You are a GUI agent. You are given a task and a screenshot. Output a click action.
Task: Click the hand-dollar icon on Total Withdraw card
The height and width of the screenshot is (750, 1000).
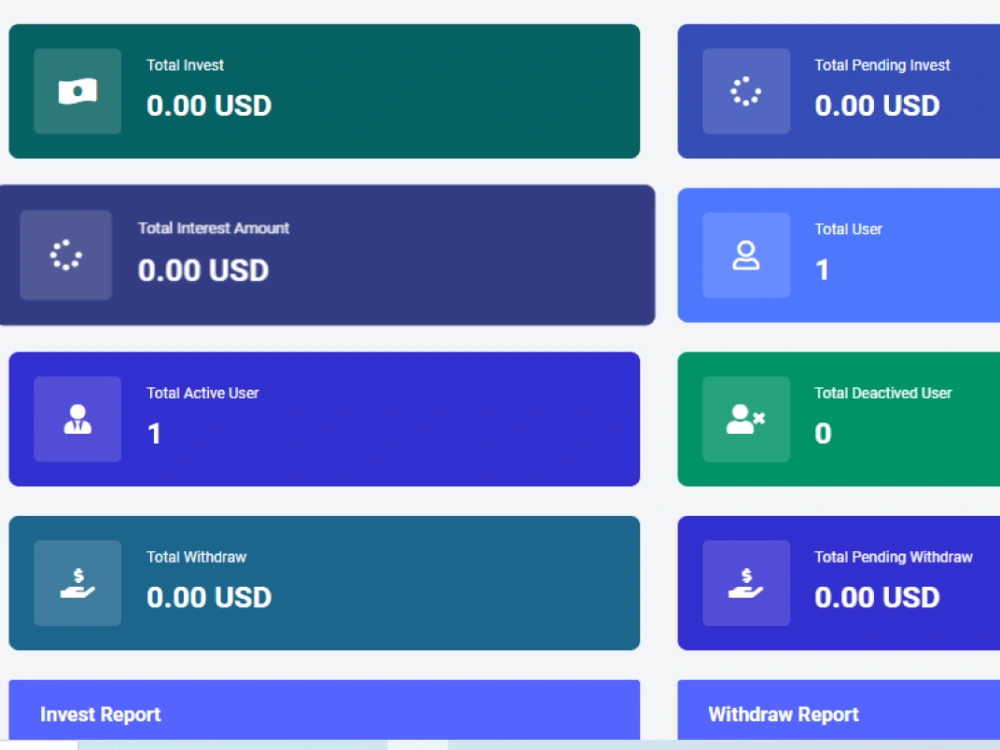[x=77, y=583]
